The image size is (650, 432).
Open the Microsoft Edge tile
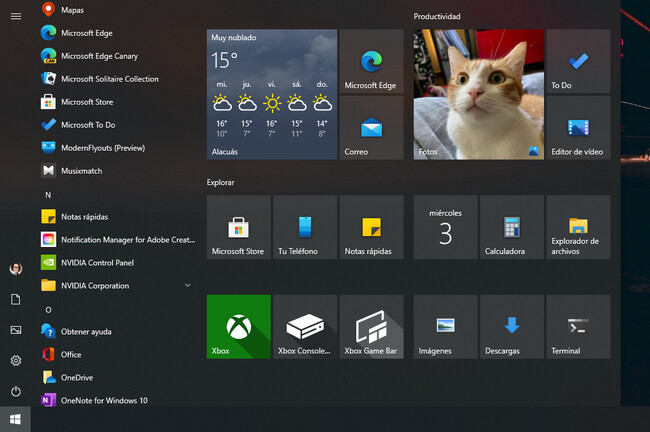coord(371,61)
